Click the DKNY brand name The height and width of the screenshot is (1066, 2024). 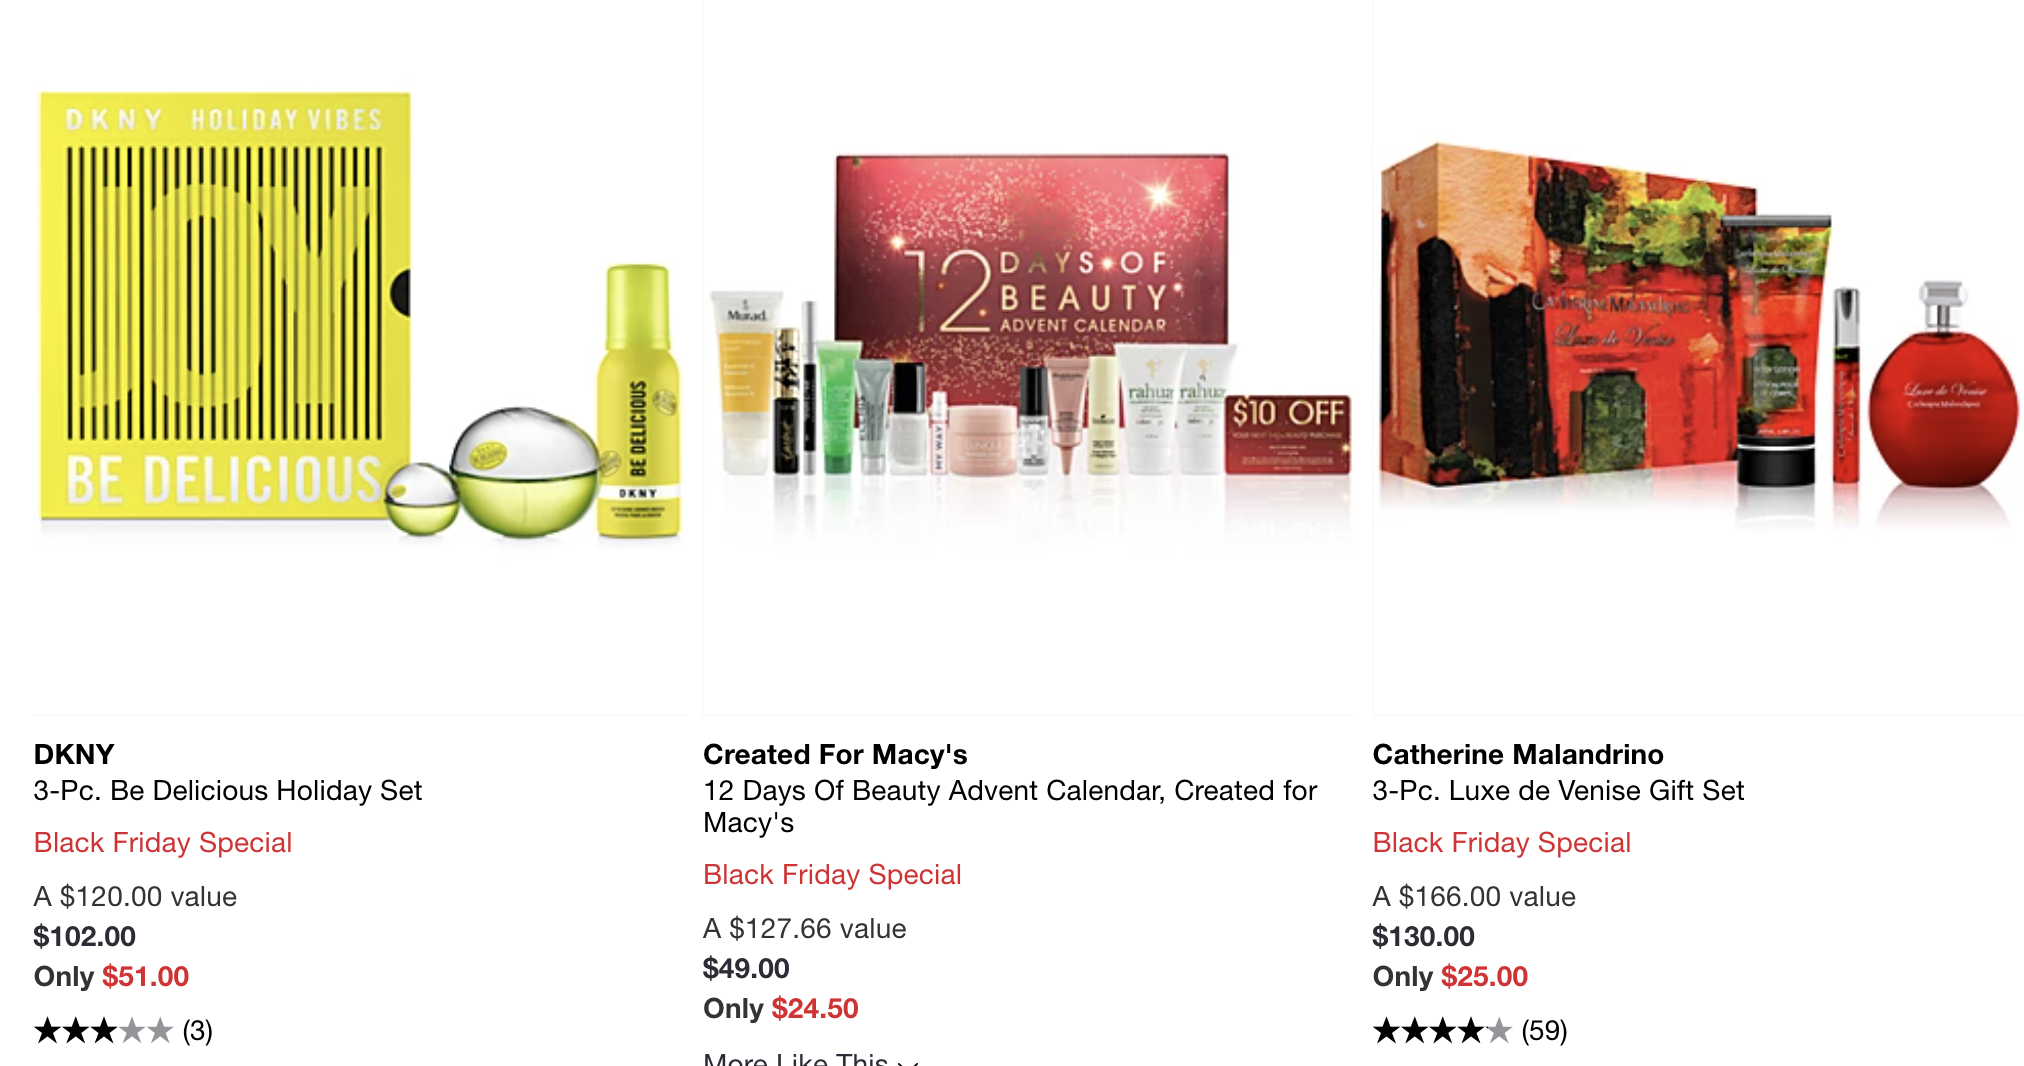(x=74, y=754)
